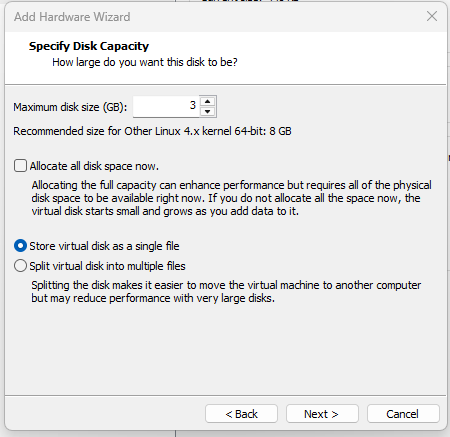The width and height of the screenshot is (450, 437).
Task: Close the Add Hardware Wizard window
Action: pos(432,16)
